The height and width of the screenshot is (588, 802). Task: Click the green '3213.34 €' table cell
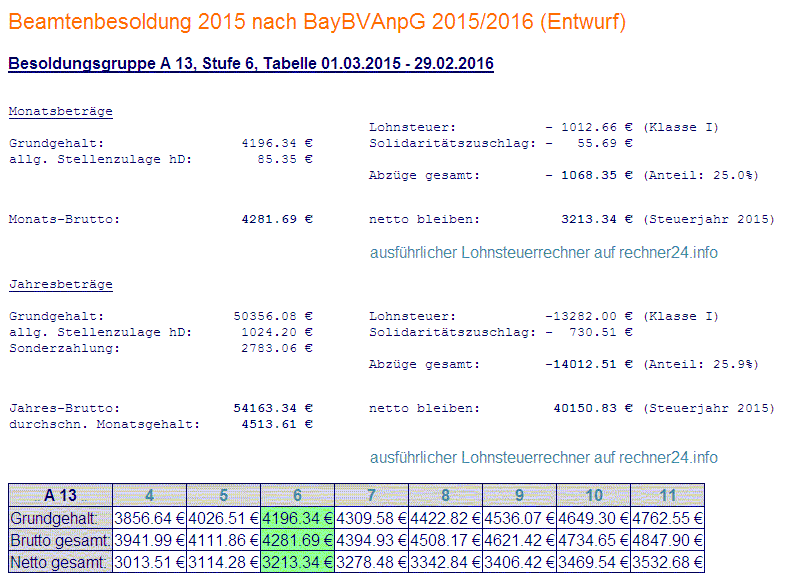(x=297, y=562)
